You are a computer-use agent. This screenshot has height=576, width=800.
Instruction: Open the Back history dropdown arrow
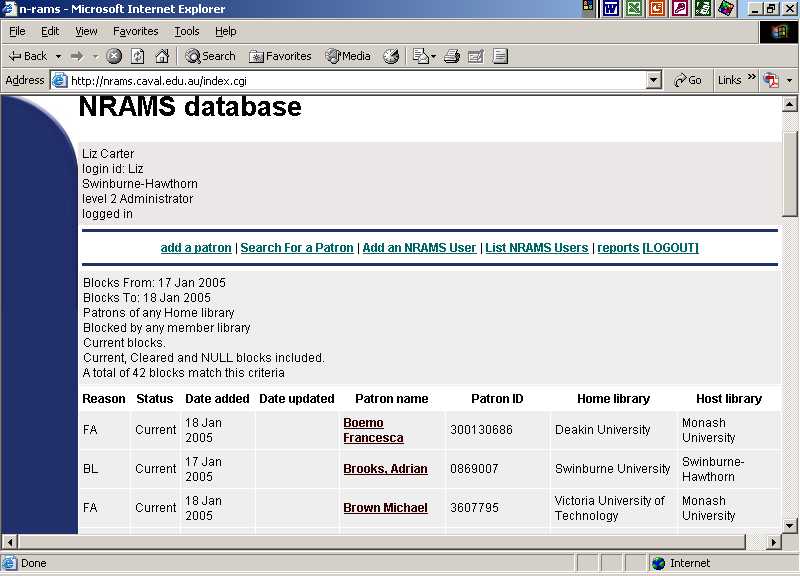[58, 56]
